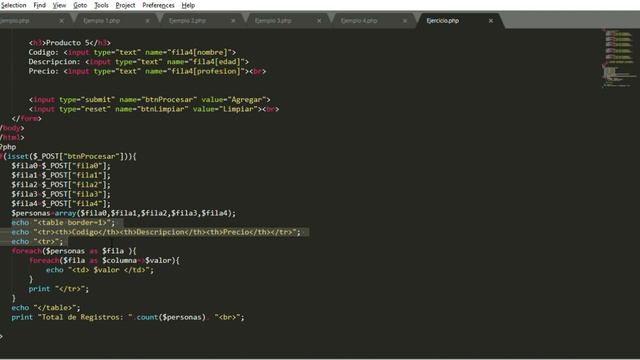The width and height of the screenshot is (640, 360).
Task: Close the Ejemplo 3.php tab
Action: (319, 20)
